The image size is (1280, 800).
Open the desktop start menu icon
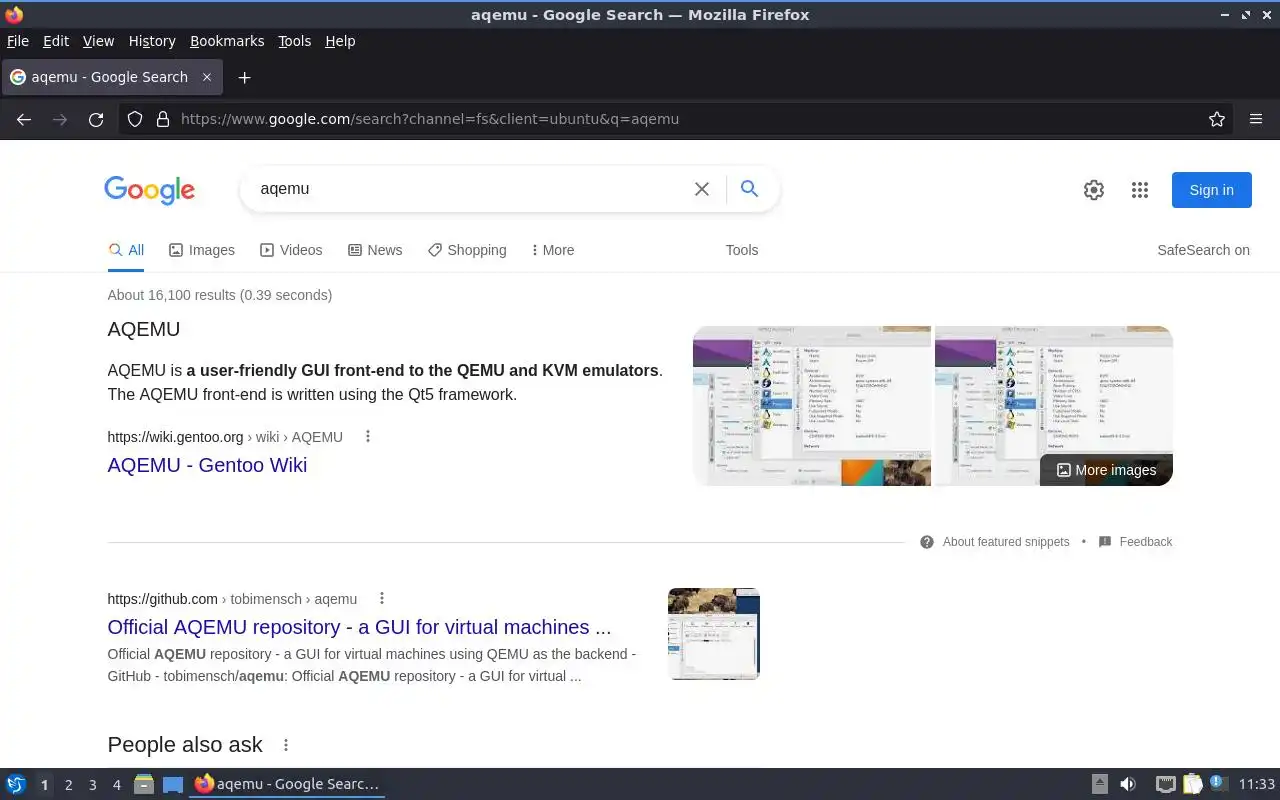(16, 784)
